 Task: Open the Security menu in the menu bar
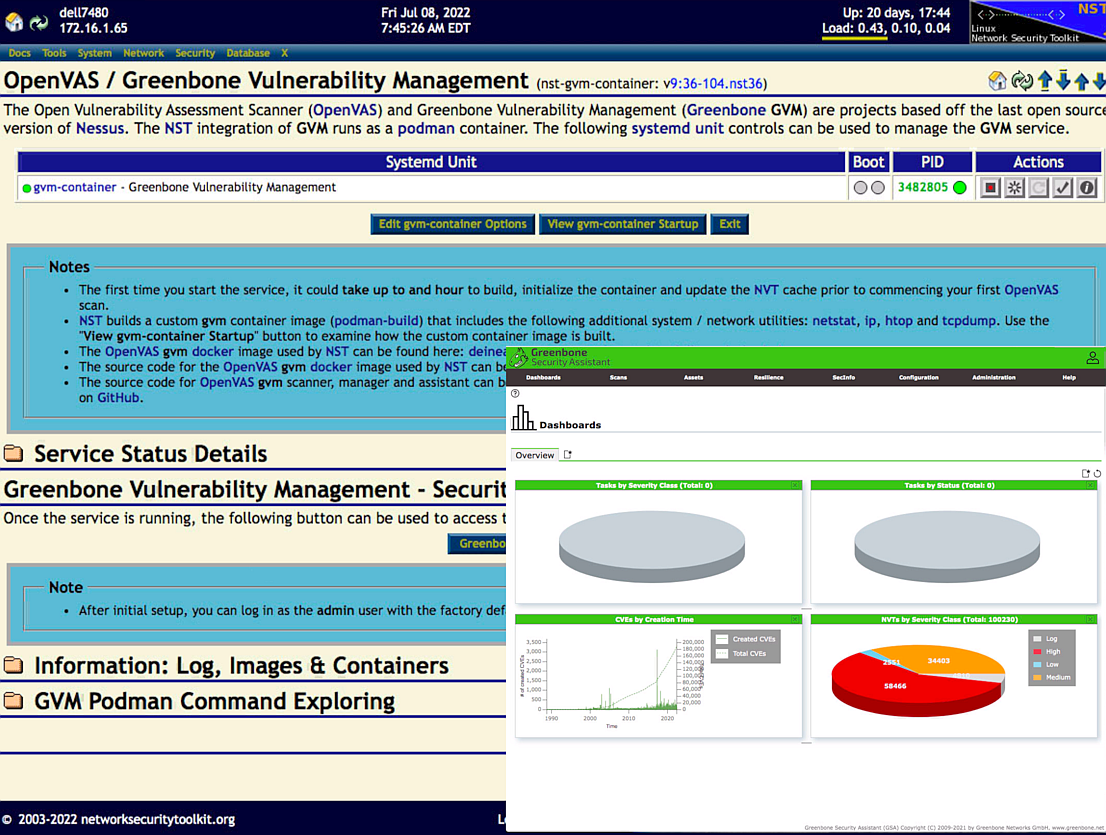point(195,53)
